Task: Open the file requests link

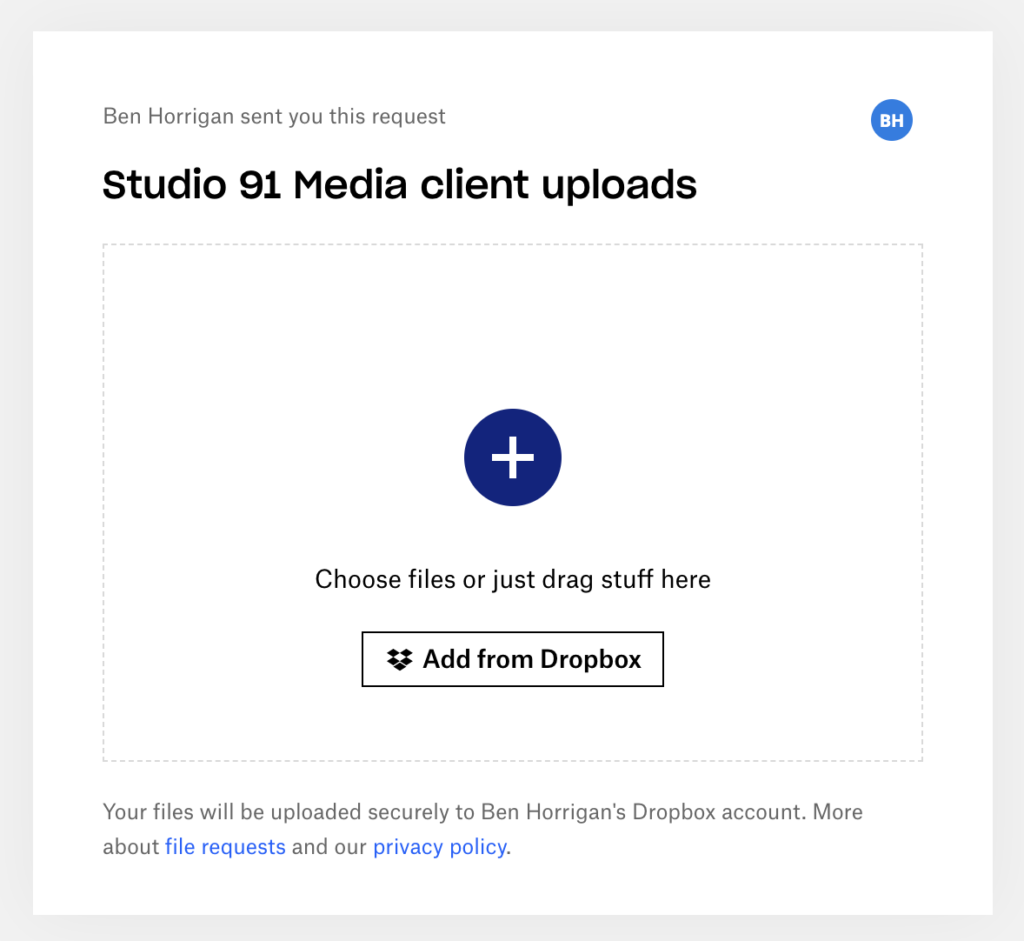Action: [x=225, y=846]
